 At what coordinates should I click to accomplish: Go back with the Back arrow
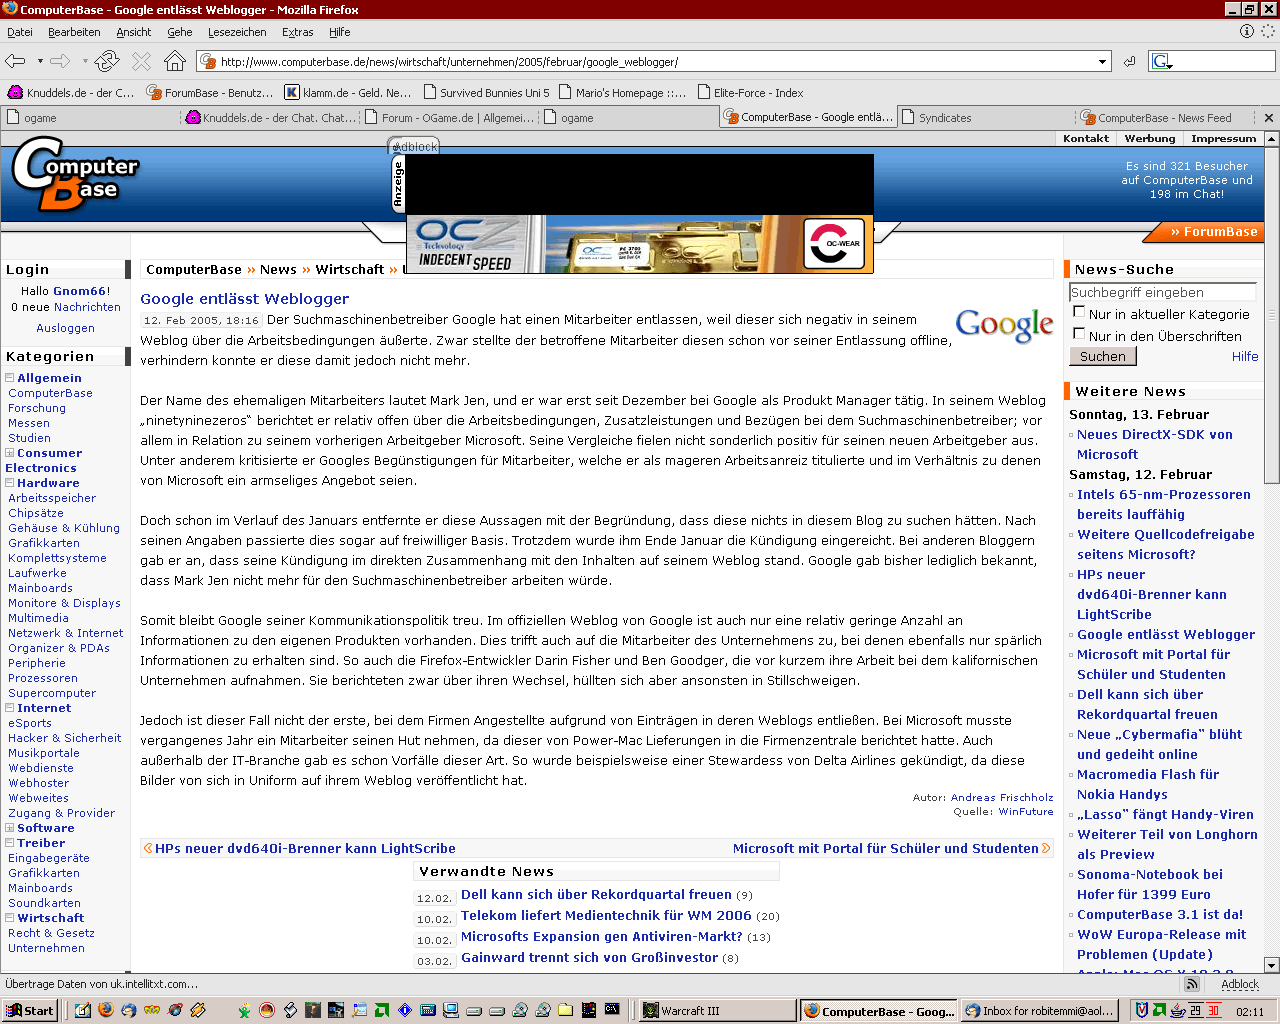[15, 61]
